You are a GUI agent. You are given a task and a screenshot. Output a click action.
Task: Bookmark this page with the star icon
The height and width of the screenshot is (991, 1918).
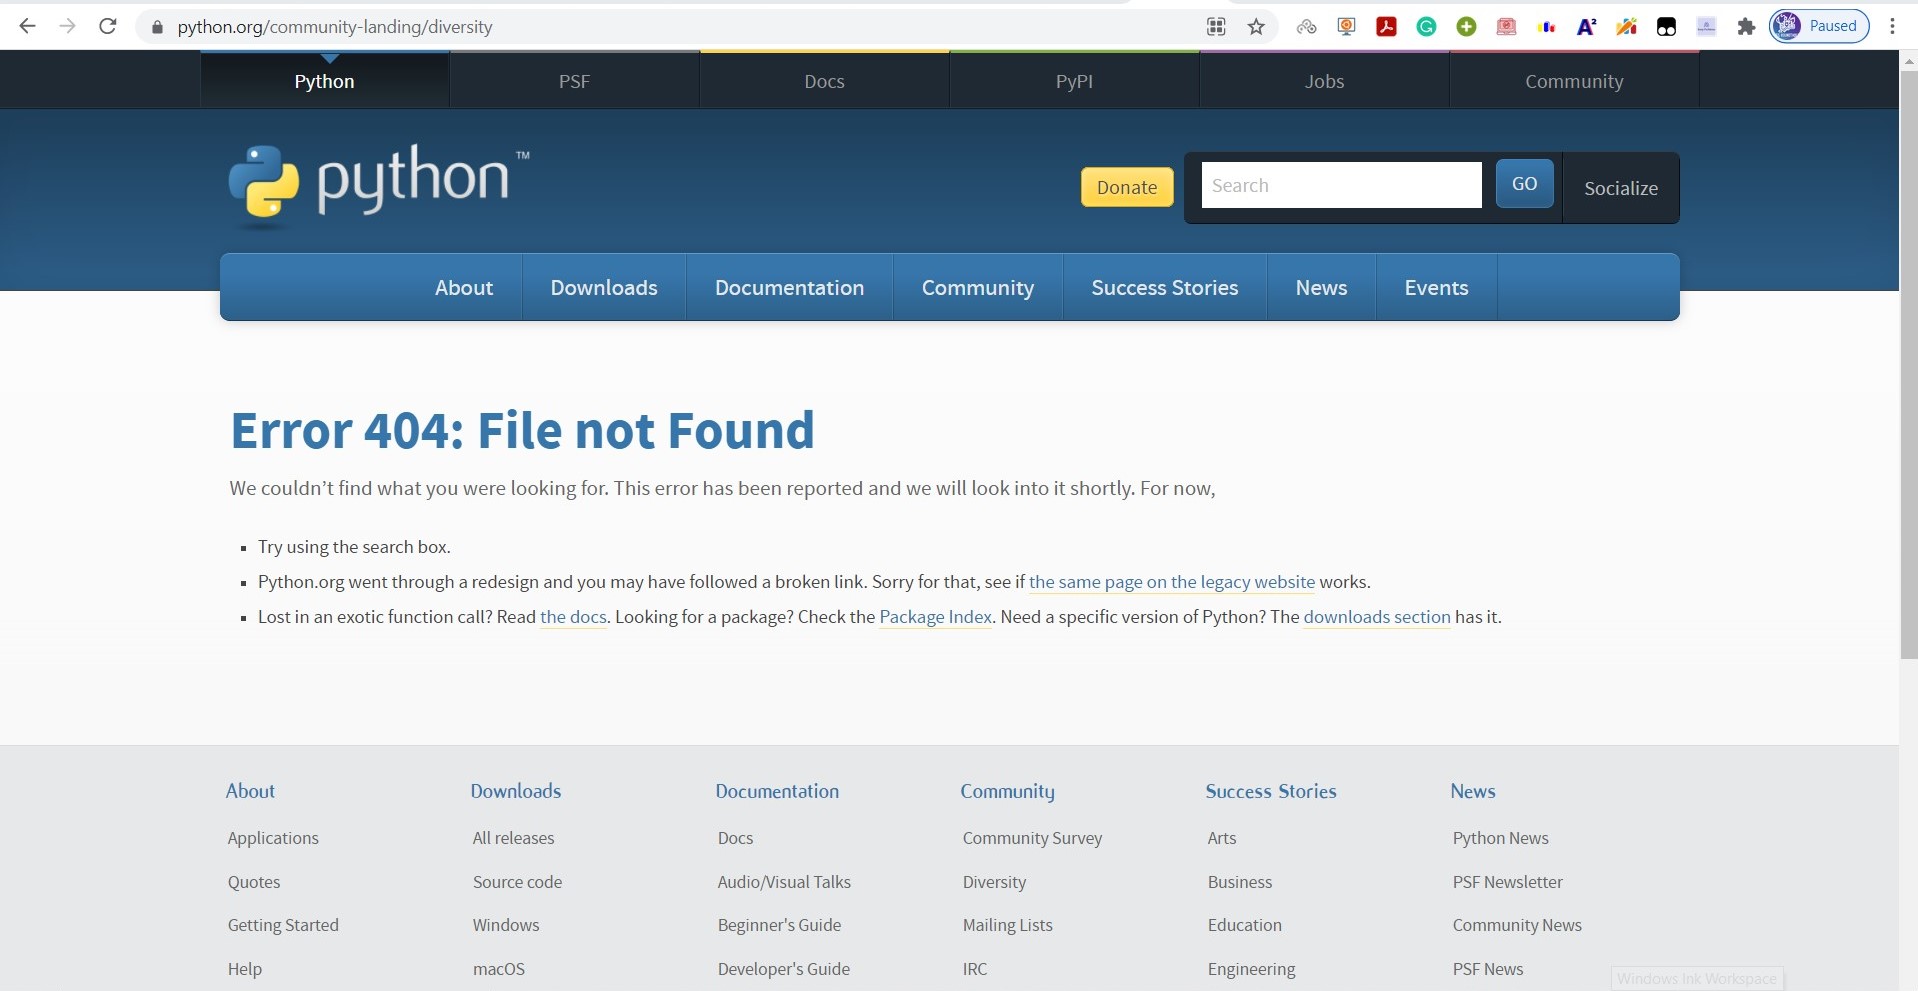click(1256, 27)
